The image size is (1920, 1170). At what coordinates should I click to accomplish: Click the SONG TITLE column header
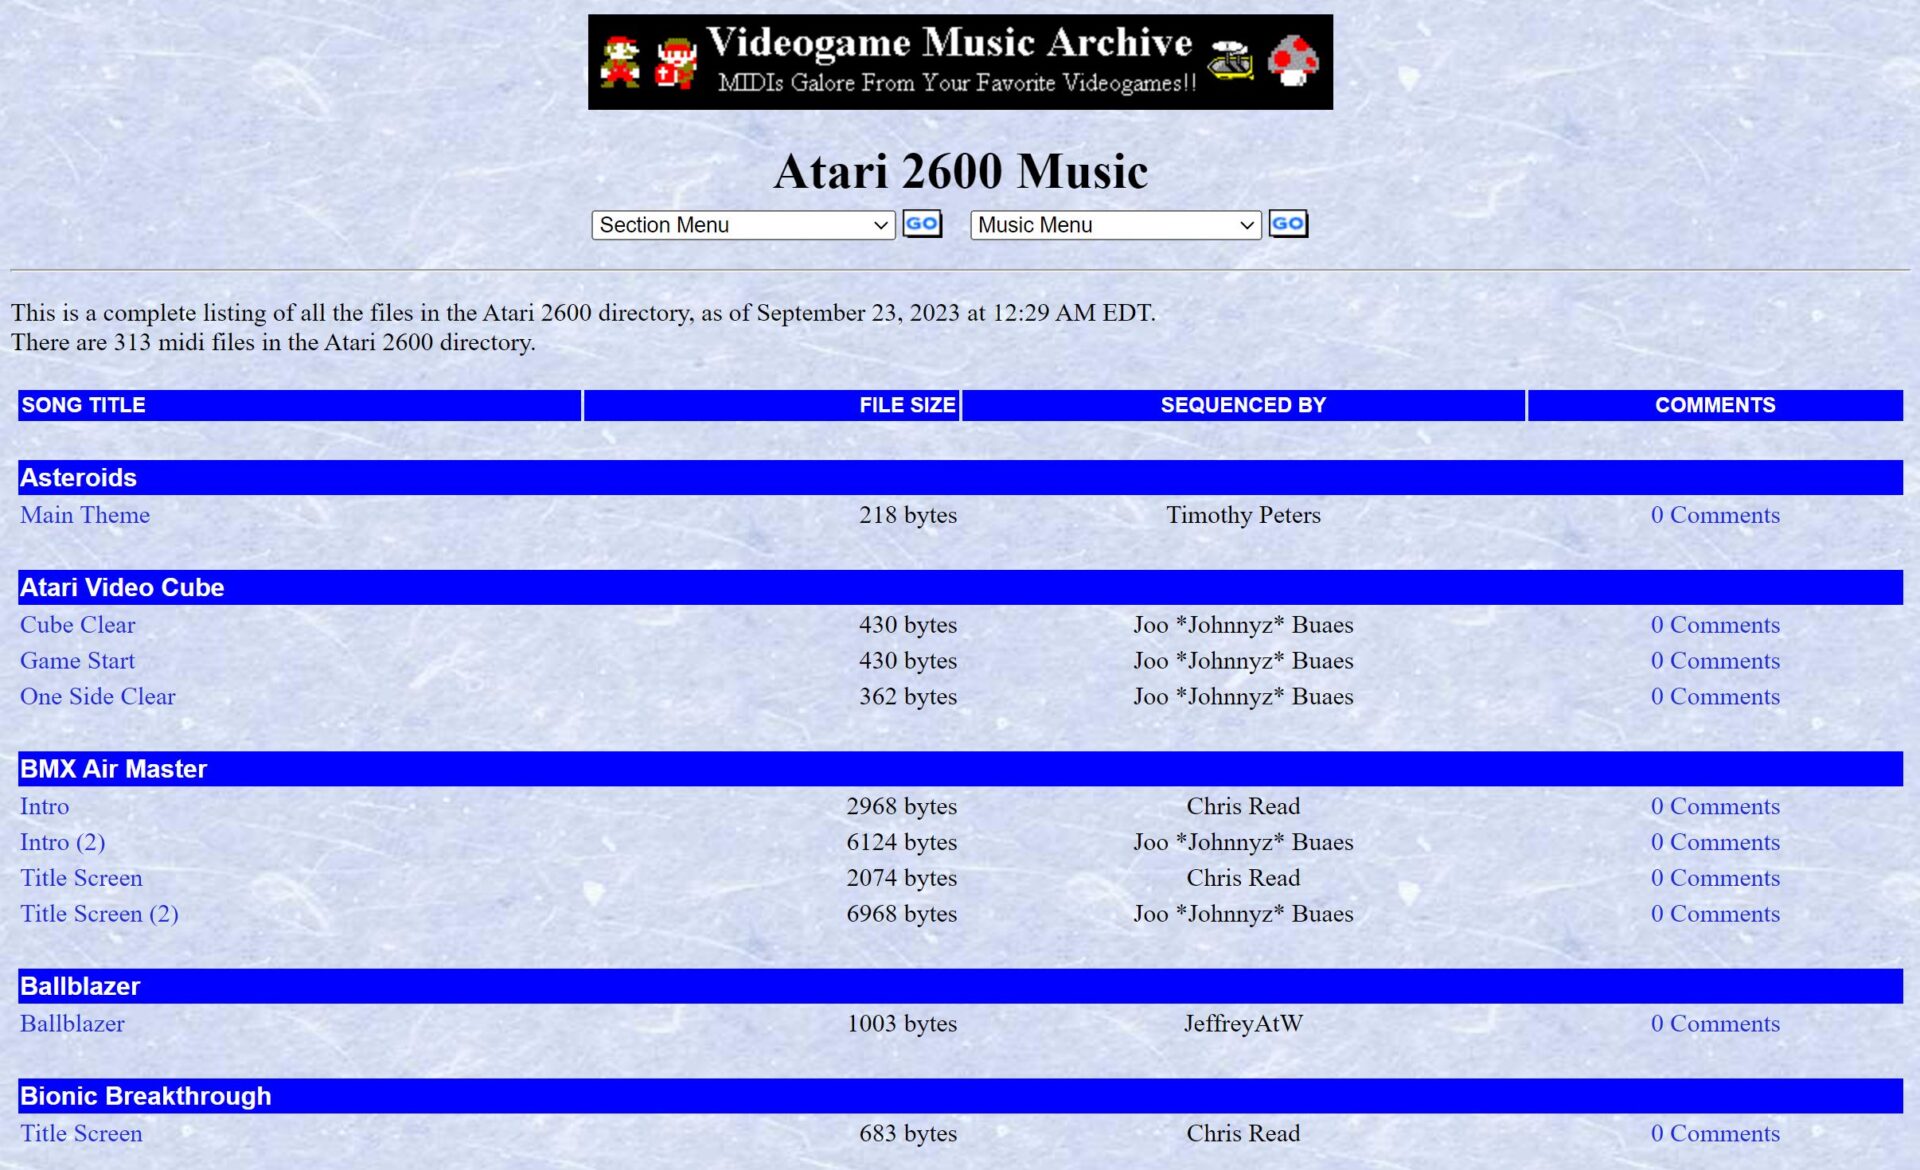click(x=84, y=404)
